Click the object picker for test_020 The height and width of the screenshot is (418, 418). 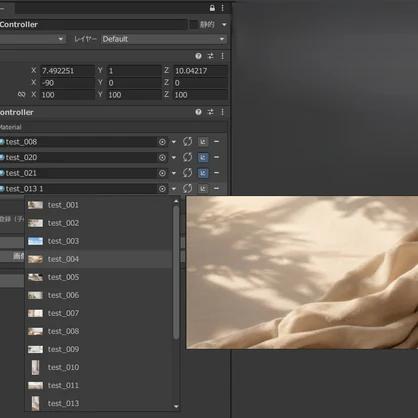pyautogui.click(x=162, y=157)
